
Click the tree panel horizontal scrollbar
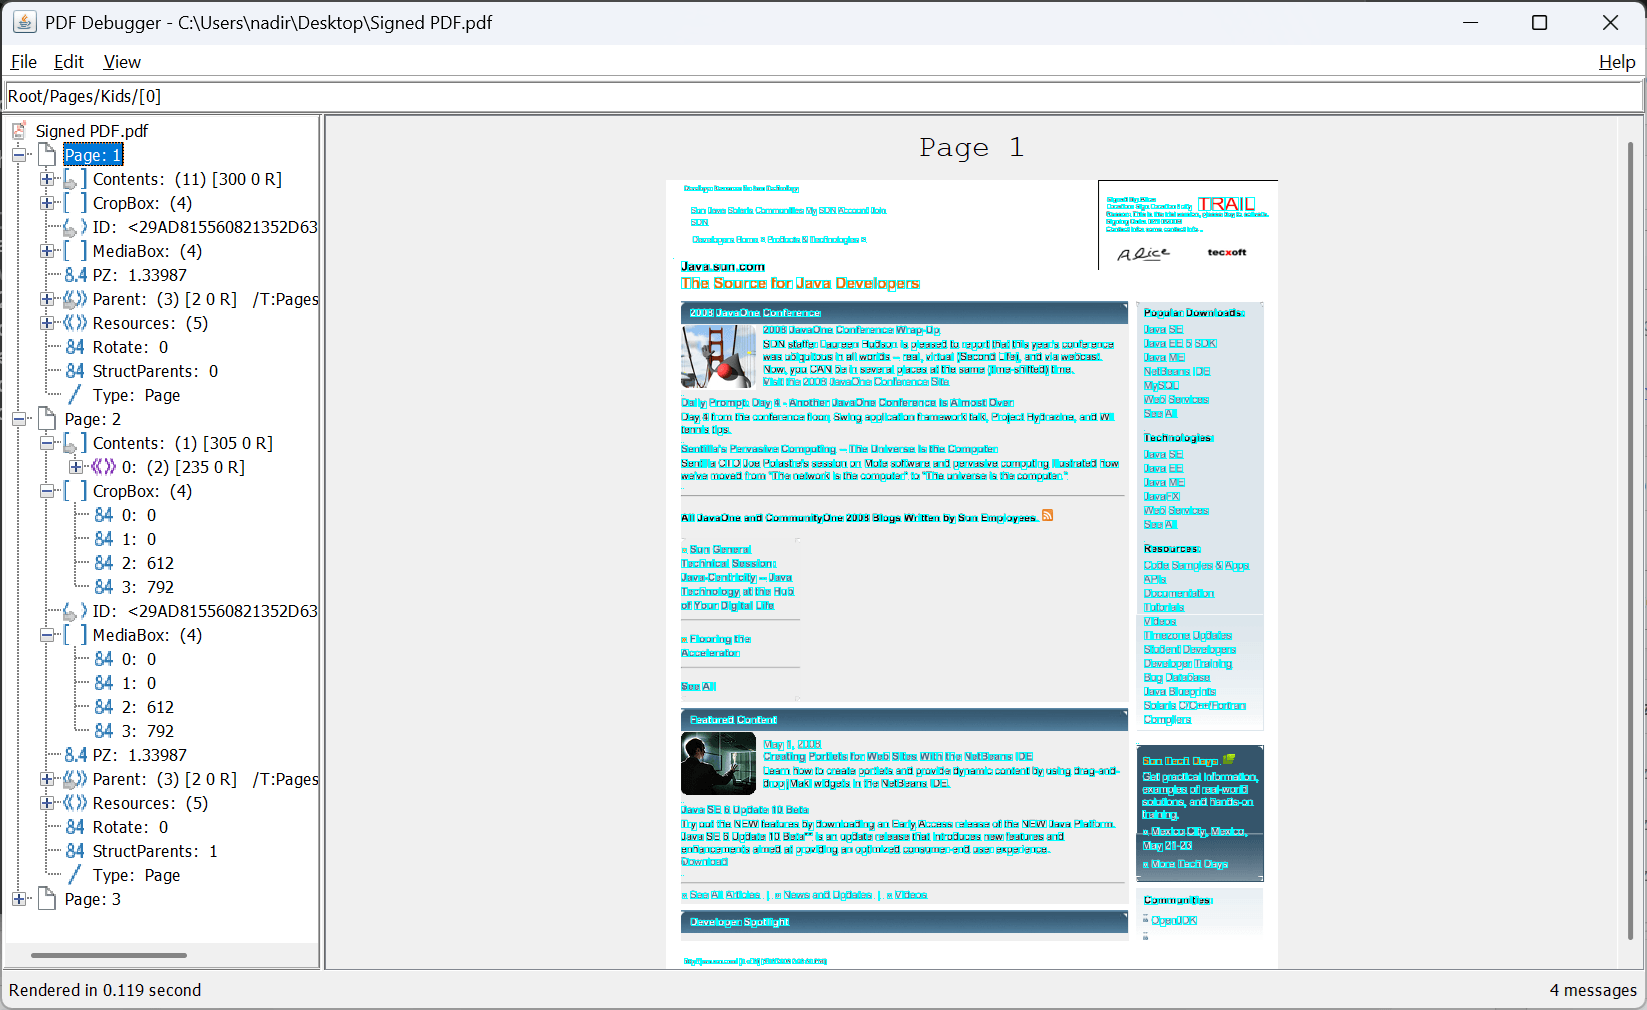(x=109, y=955)
